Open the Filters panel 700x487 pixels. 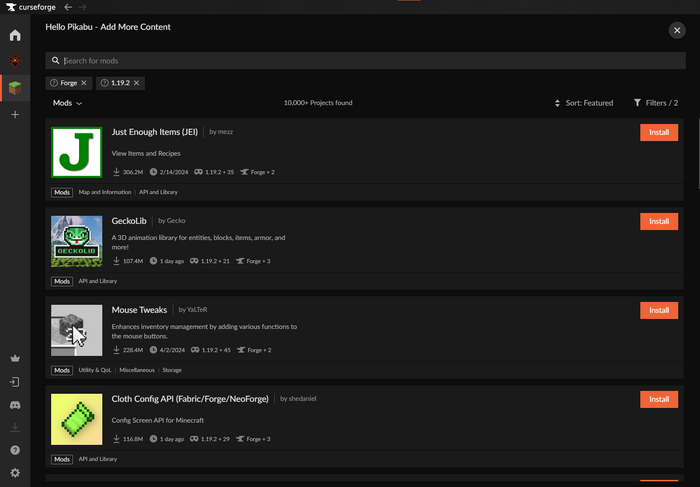pyautogui.click(x=656, y=103)
